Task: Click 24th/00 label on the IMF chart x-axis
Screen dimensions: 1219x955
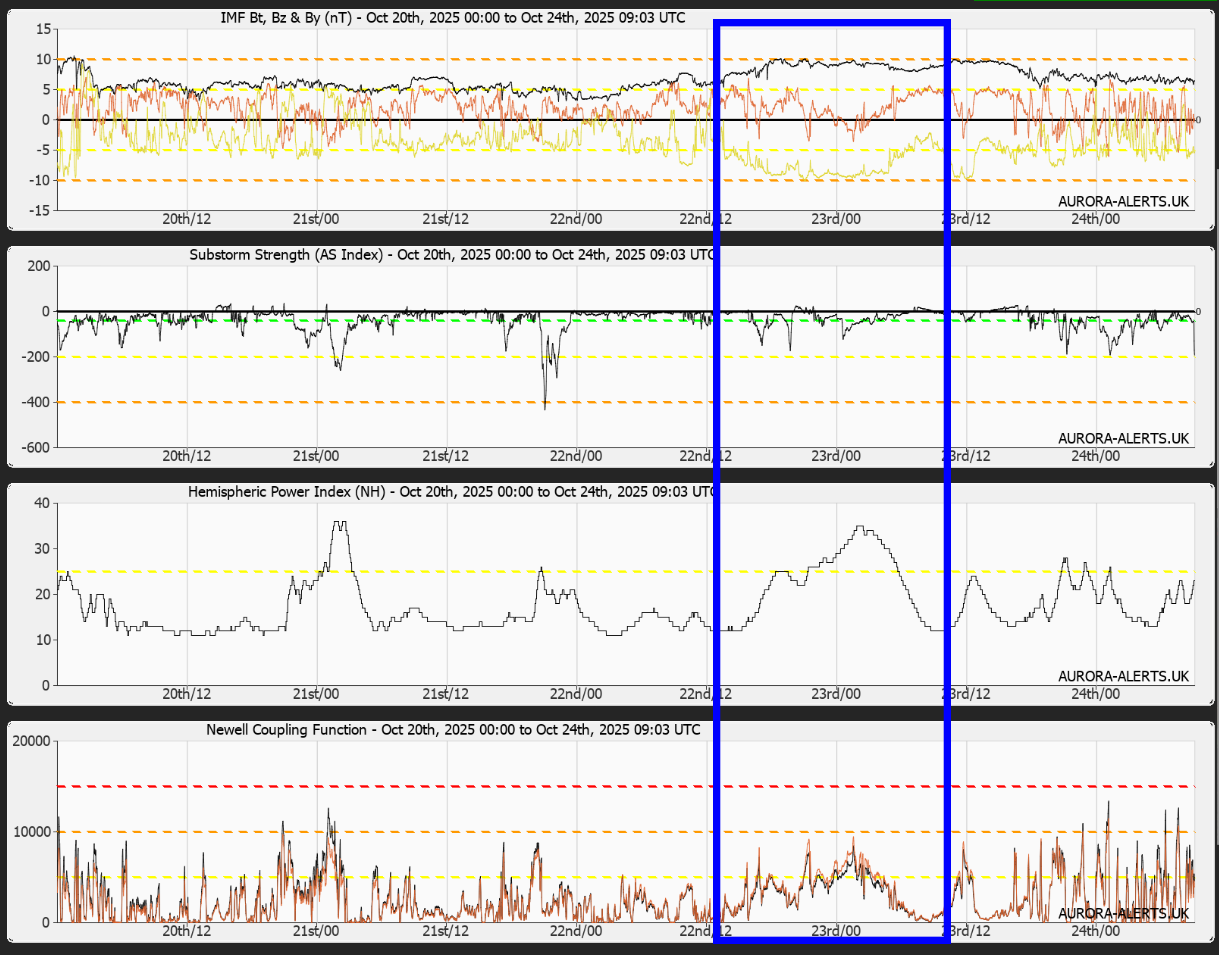Action: [x=1095, y=219]
